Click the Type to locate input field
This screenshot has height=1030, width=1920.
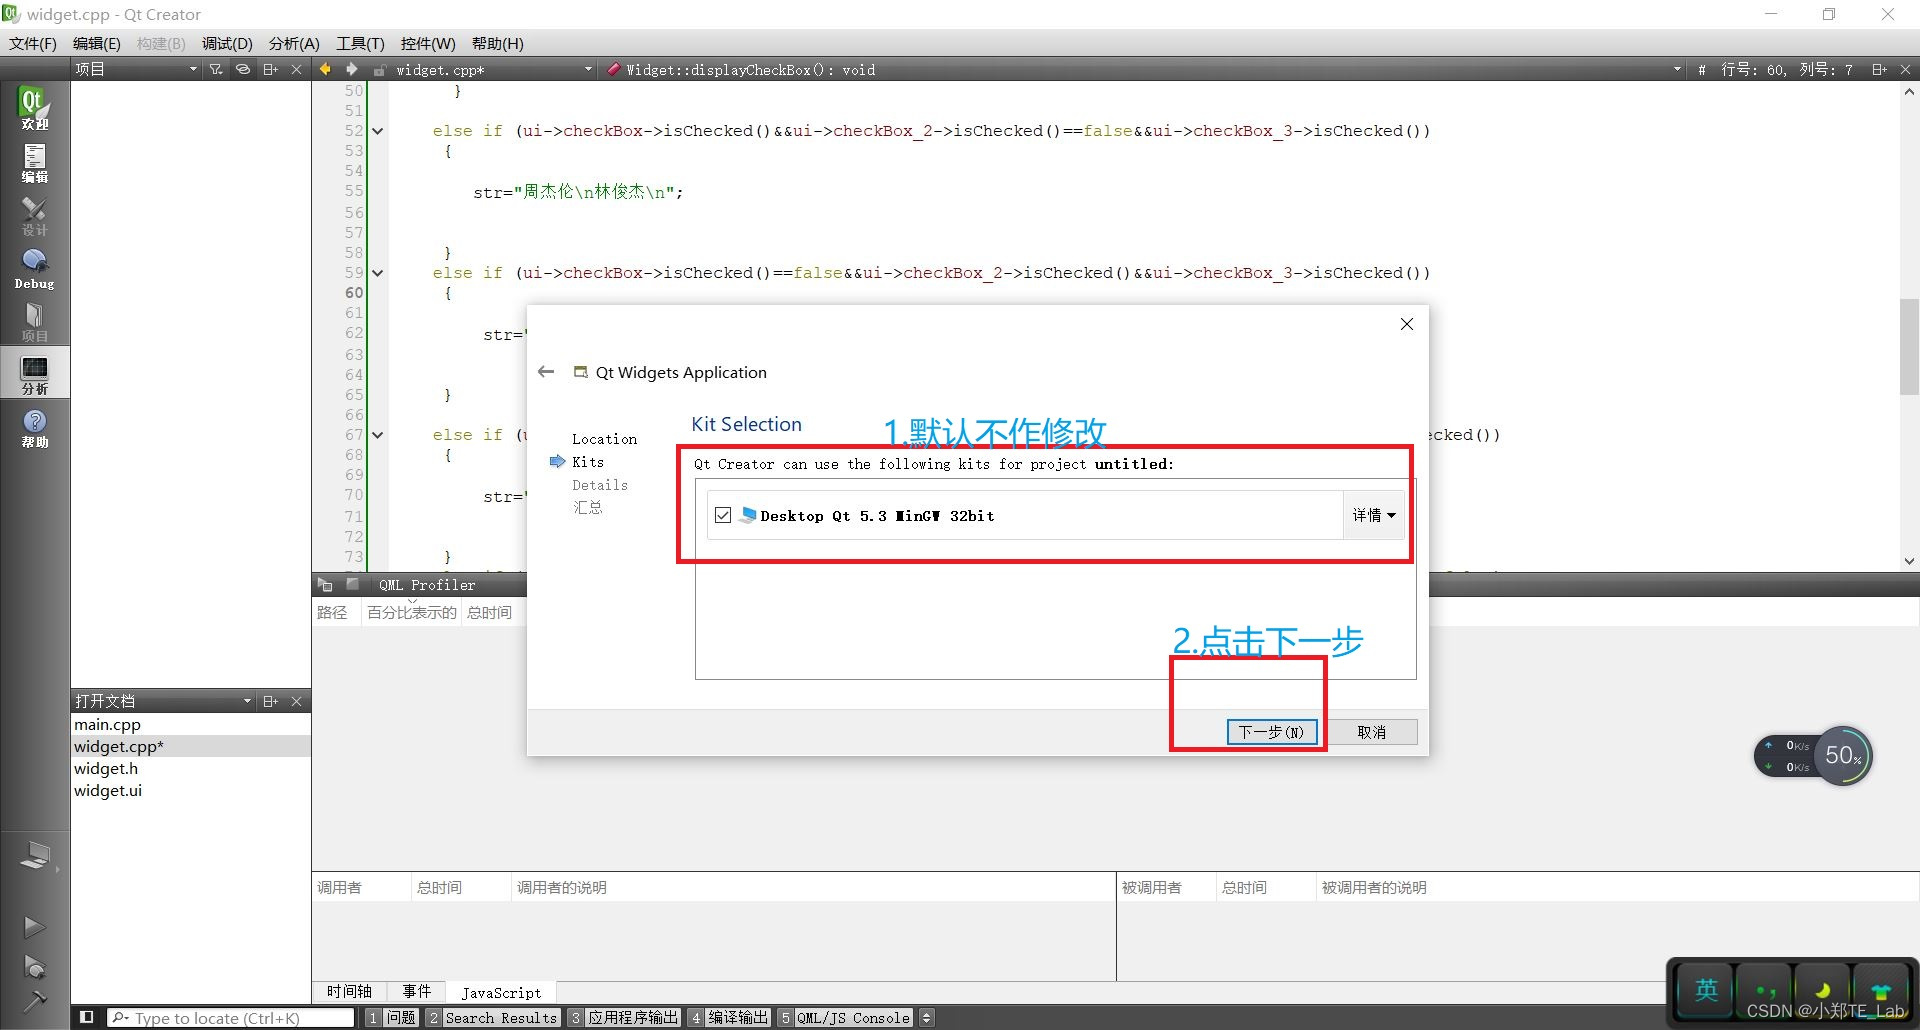(230, 1017)
